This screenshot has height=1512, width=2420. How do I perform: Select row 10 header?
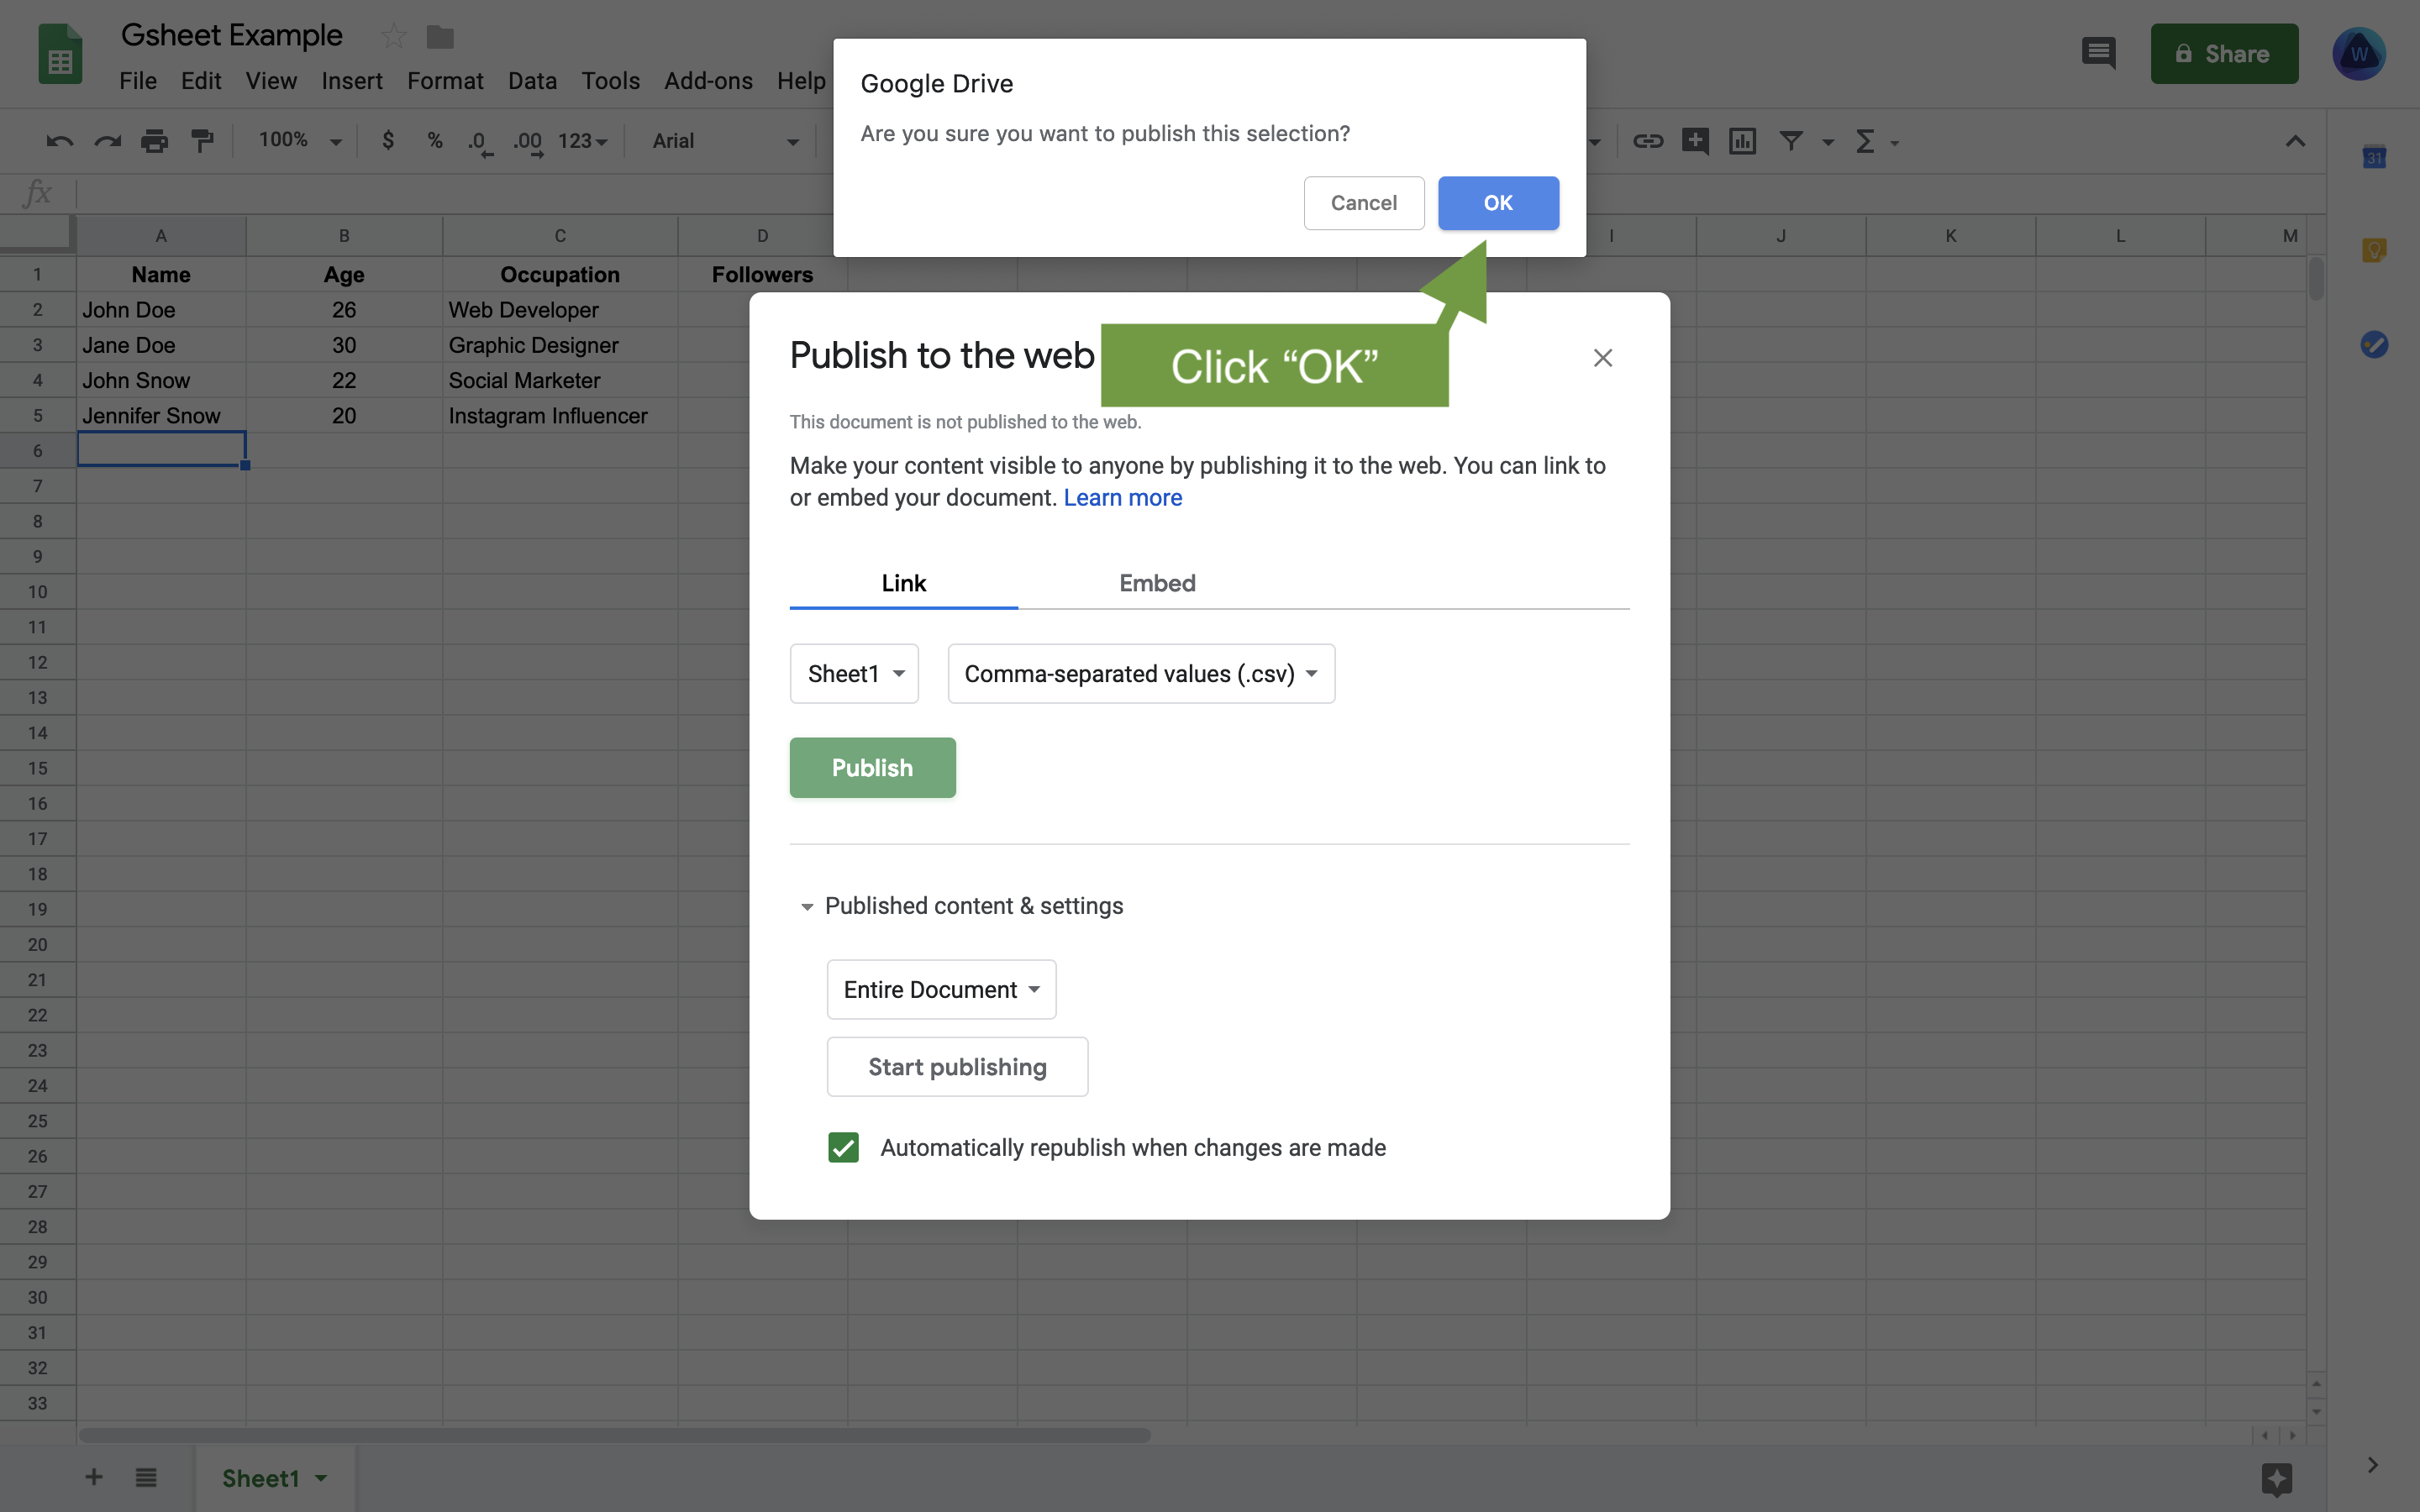[37, 592]
